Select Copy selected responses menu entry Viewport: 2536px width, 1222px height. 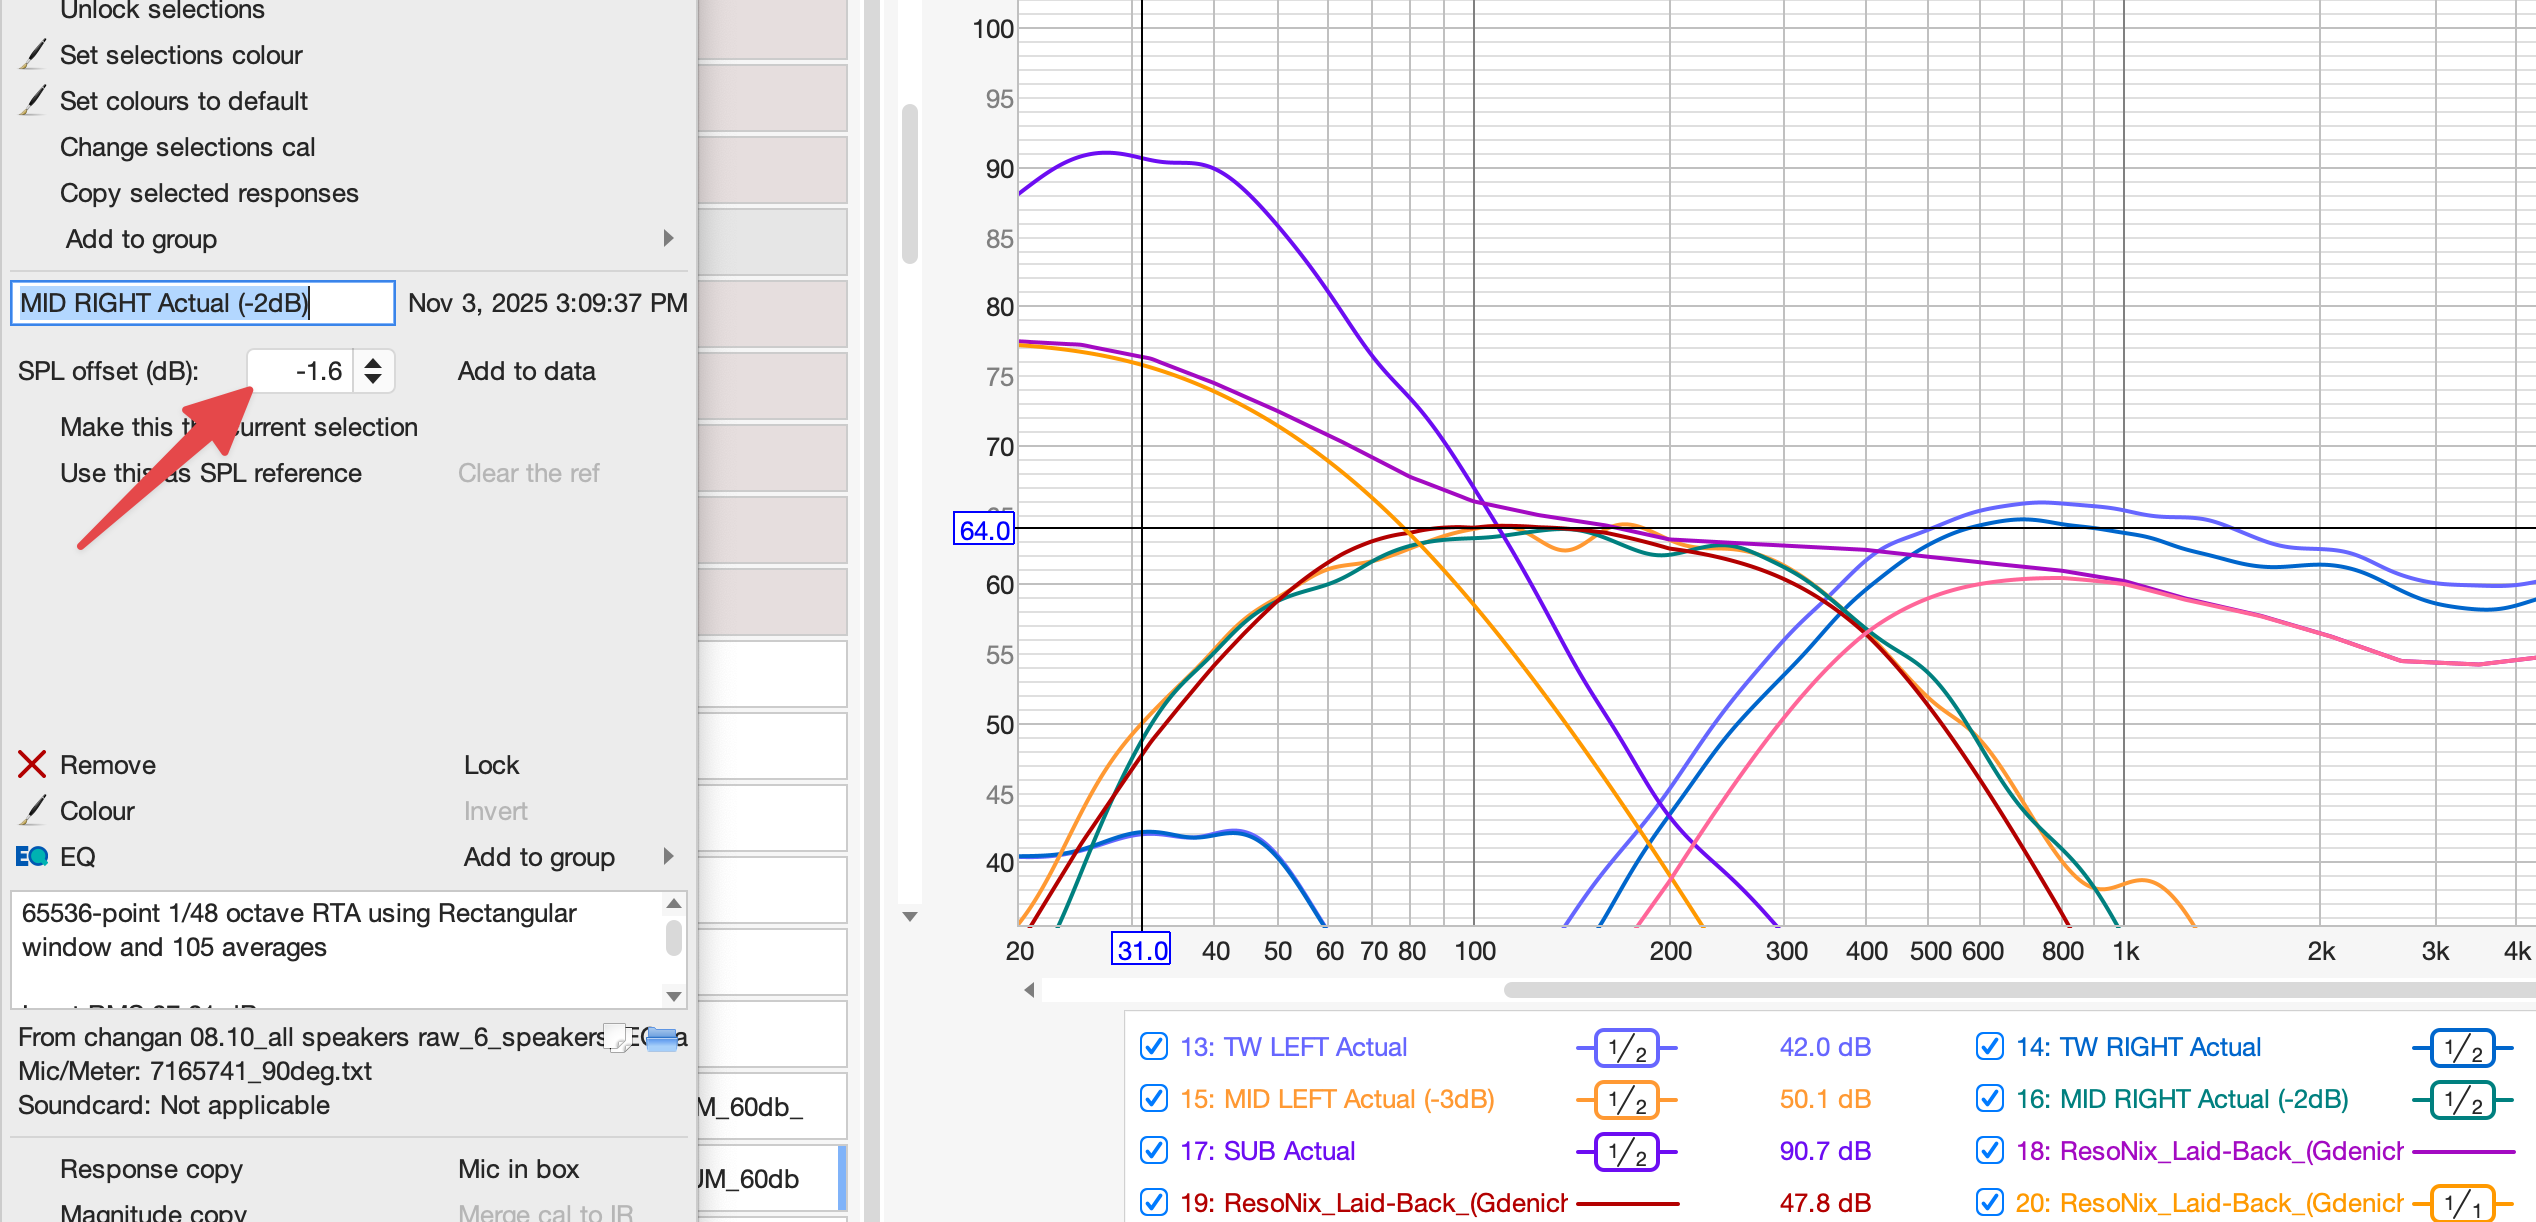coord(209,193)
